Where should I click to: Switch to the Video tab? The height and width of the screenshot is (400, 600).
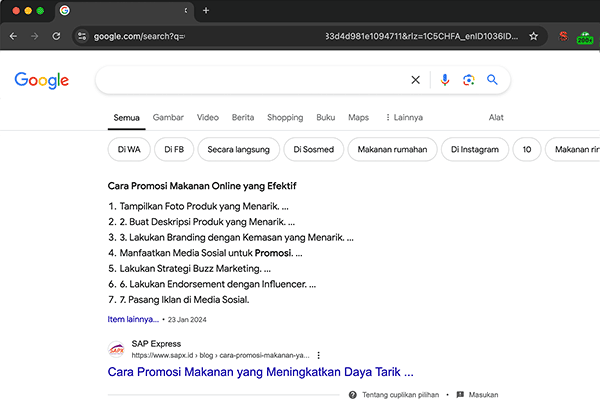click(208, 118)
